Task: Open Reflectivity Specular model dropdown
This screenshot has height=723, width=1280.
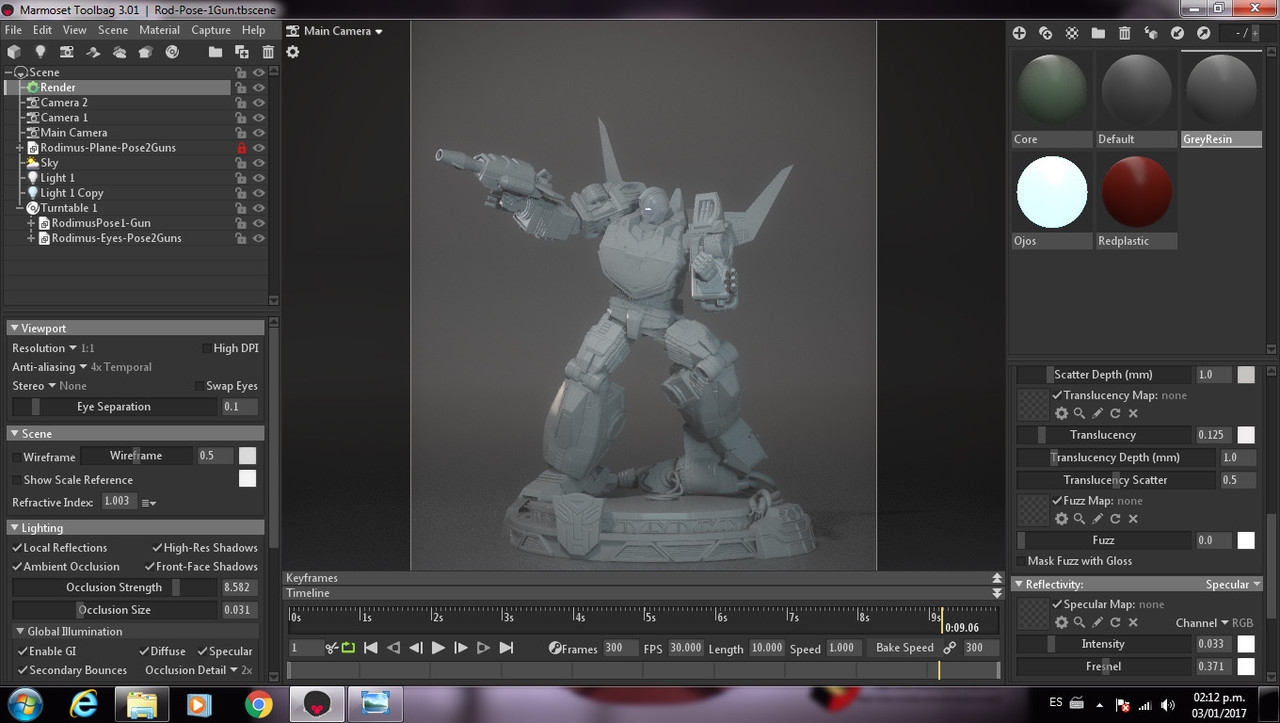Action: click(1233, 585)
